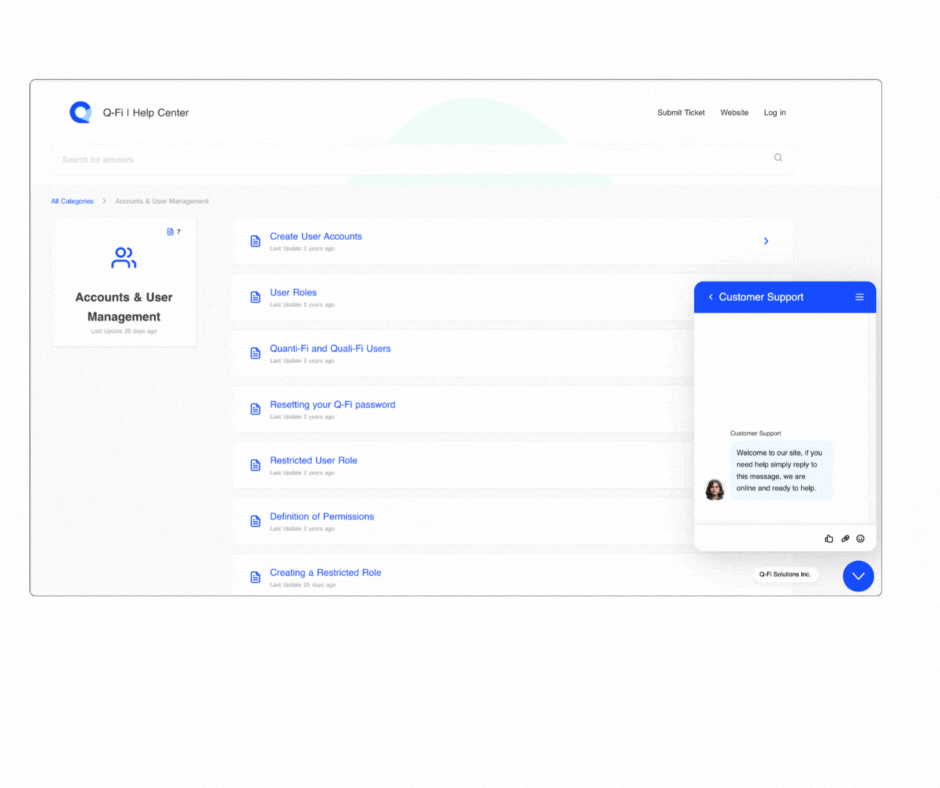
Task: Click document icon beside User Roles
Action: tap(255, 297)
